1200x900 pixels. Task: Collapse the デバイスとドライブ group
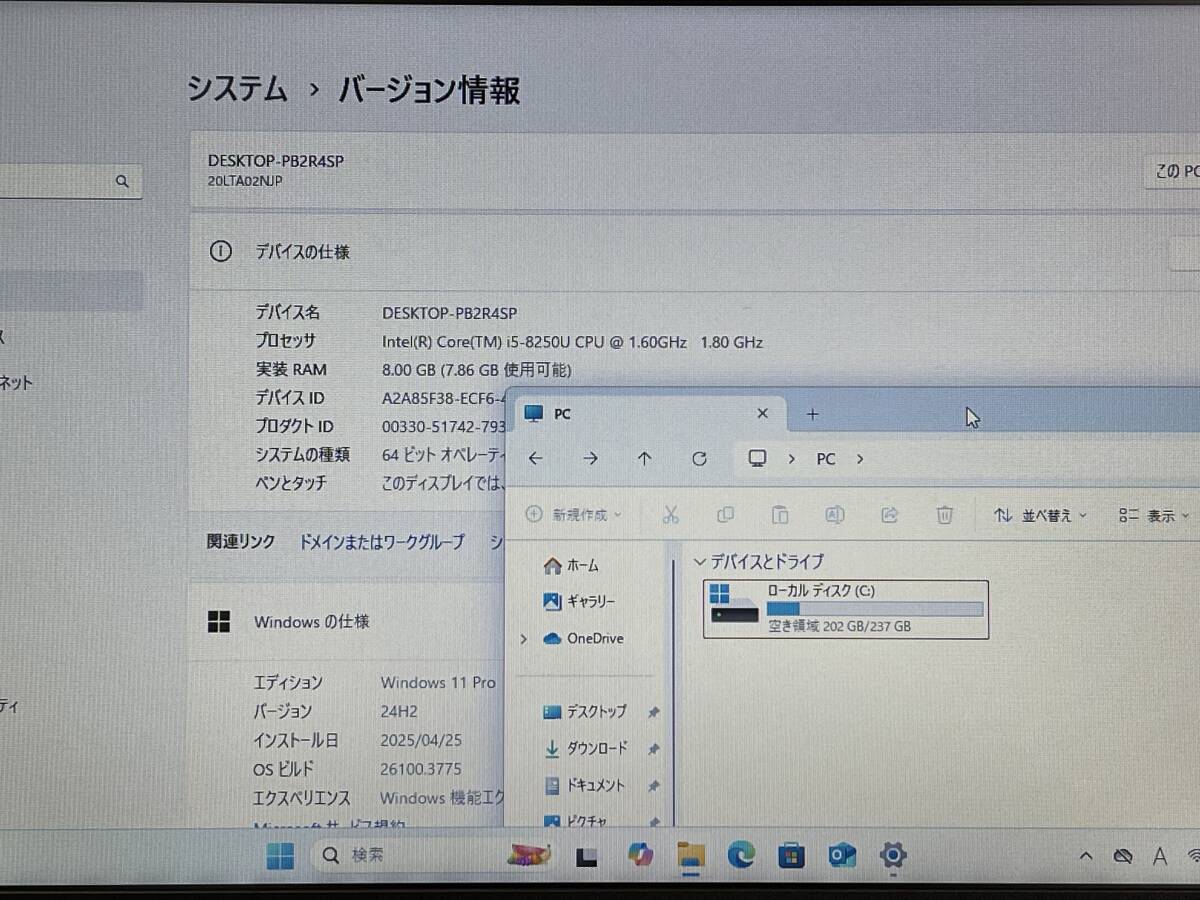(700, 562)
